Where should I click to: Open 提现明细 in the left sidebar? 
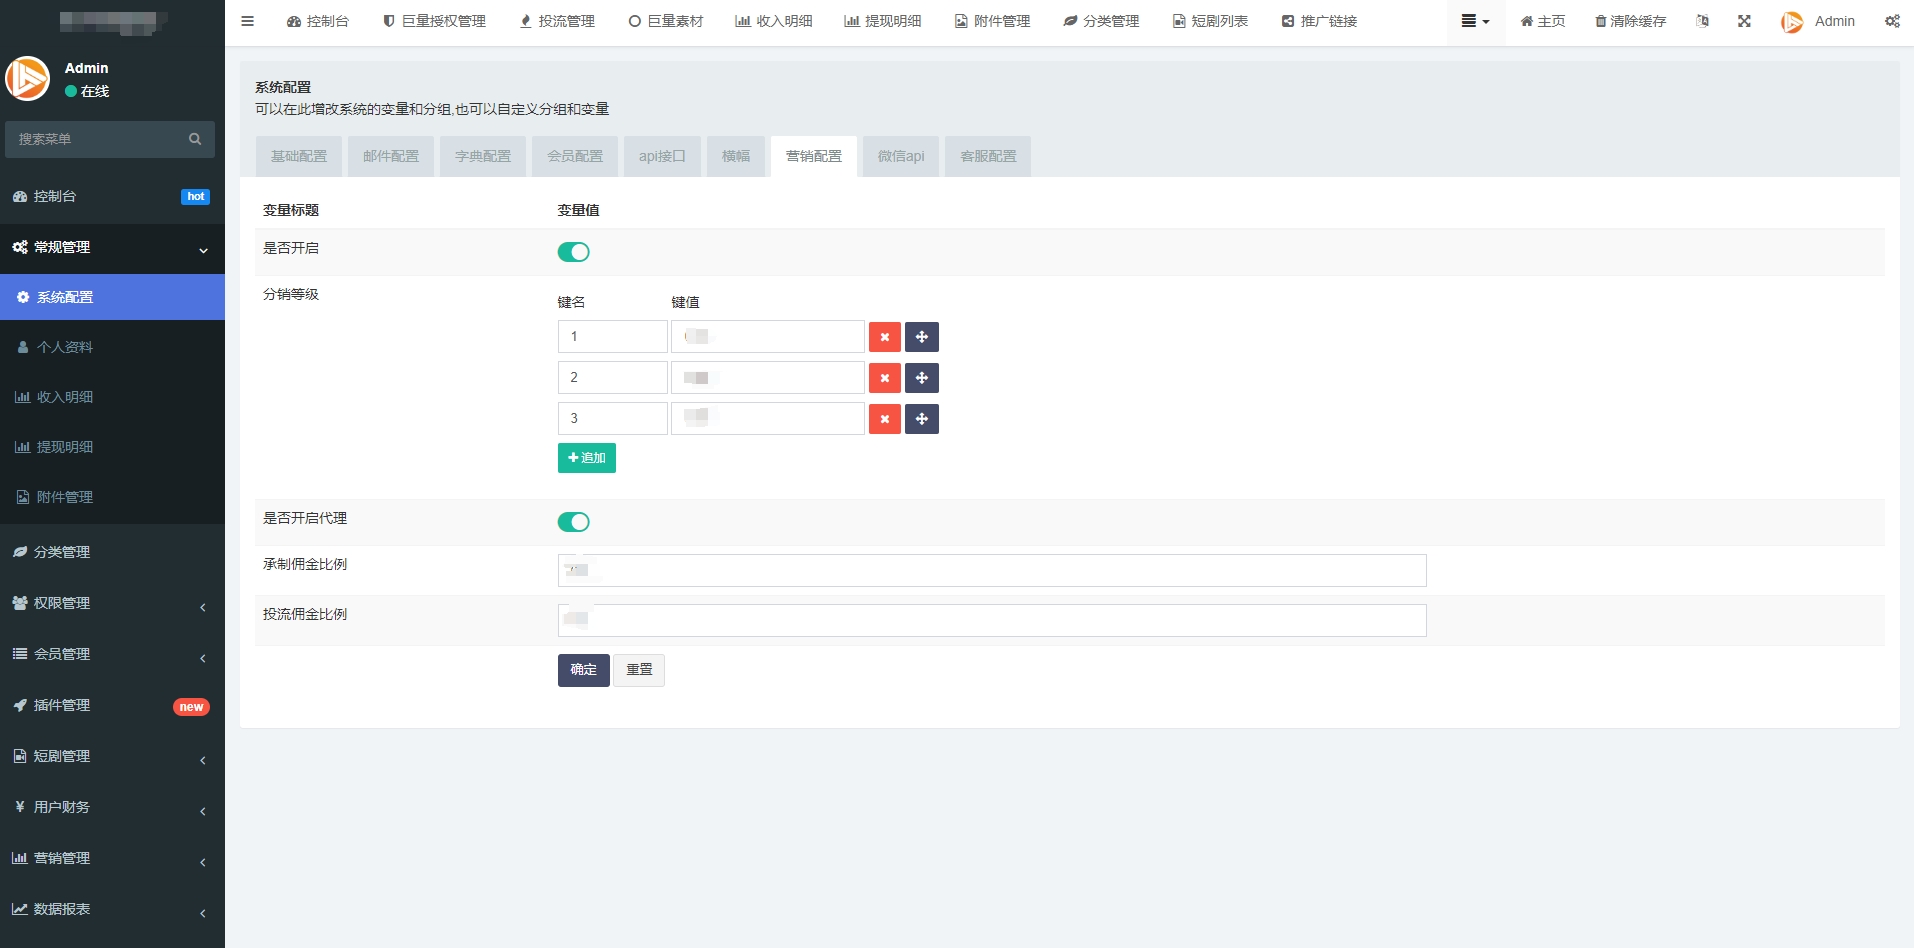[x=112, y=447]
